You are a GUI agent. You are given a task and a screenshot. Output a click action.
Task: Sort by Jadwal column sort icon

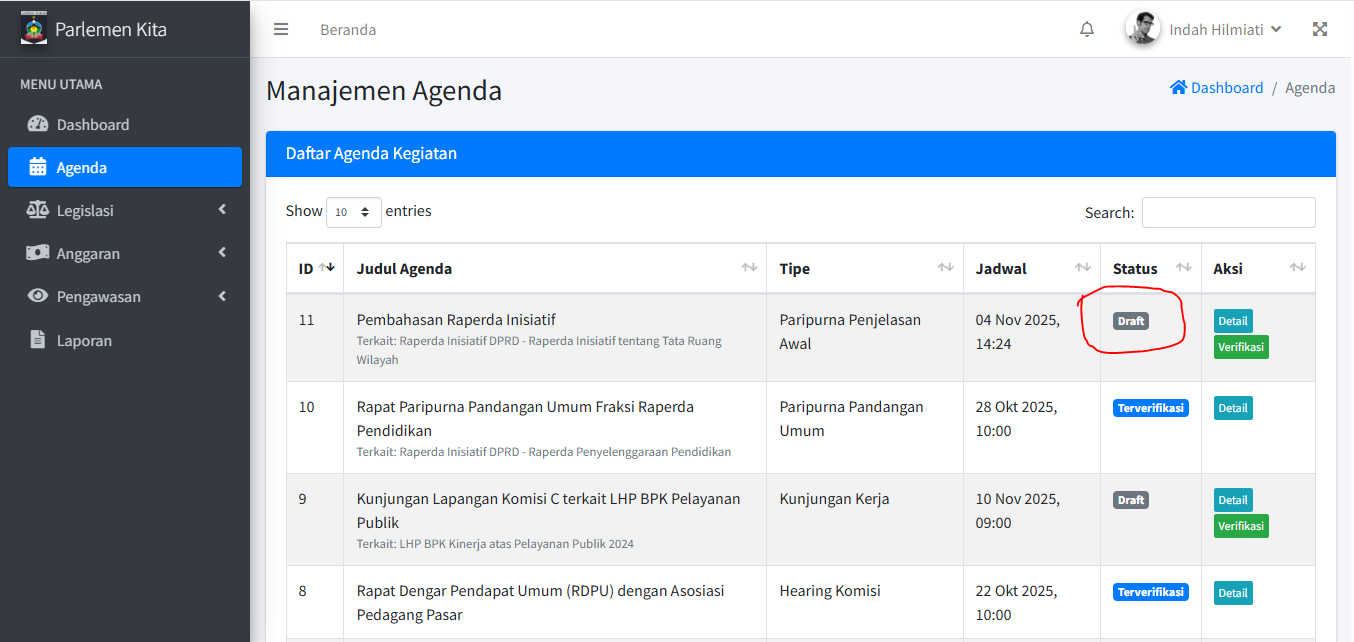pos(1082,268)
